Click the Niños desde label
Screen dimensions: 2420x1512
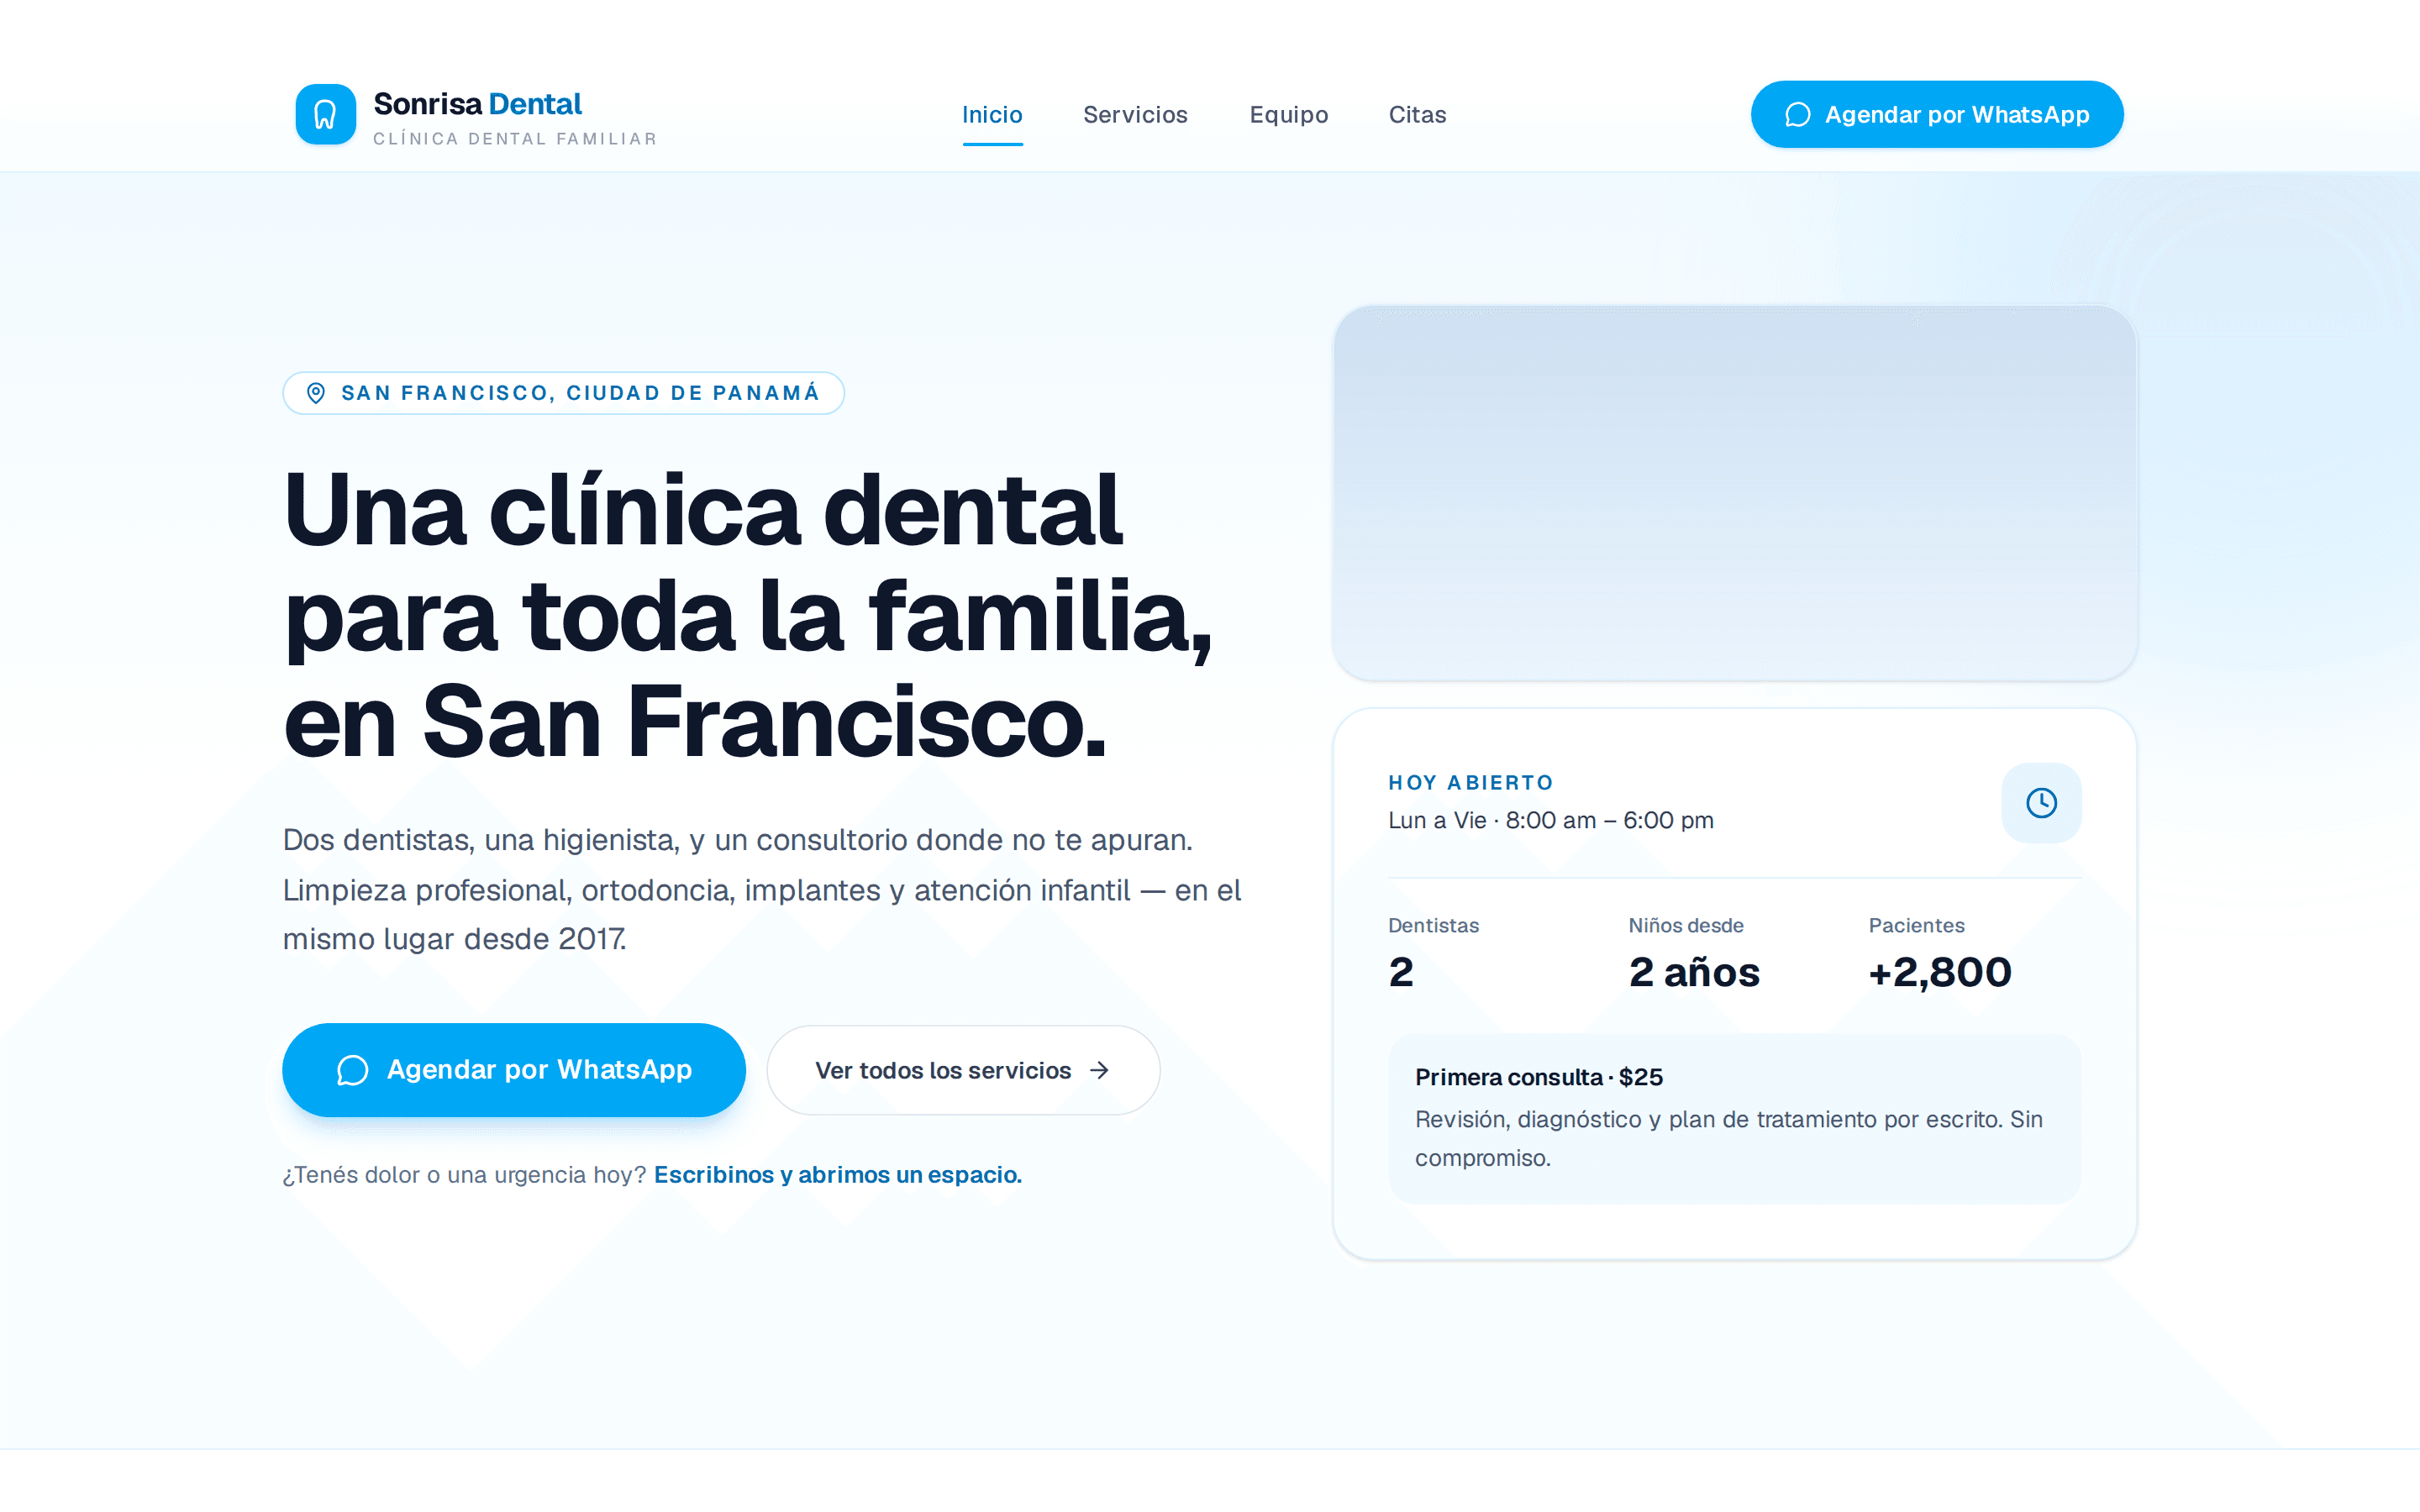(x=1686, y=926)
